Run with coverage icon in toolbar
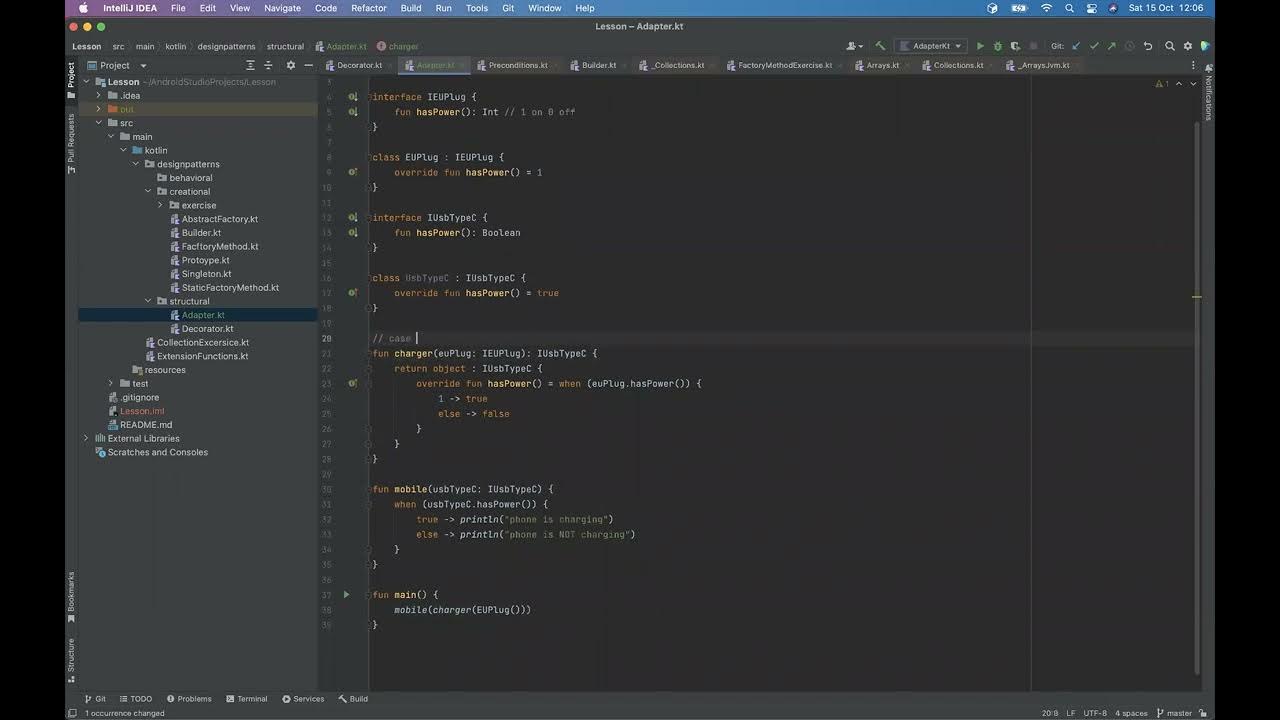The width and height of the screenshot is (1280, 720). [1014, 46]
